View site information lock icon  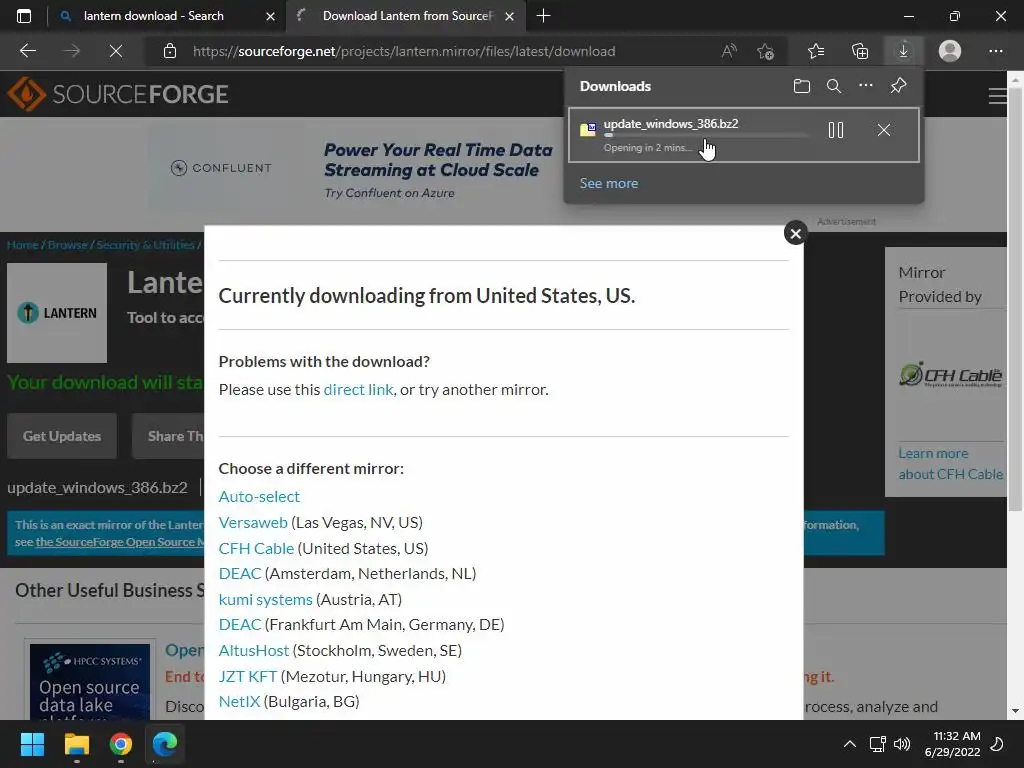[170, 51]
